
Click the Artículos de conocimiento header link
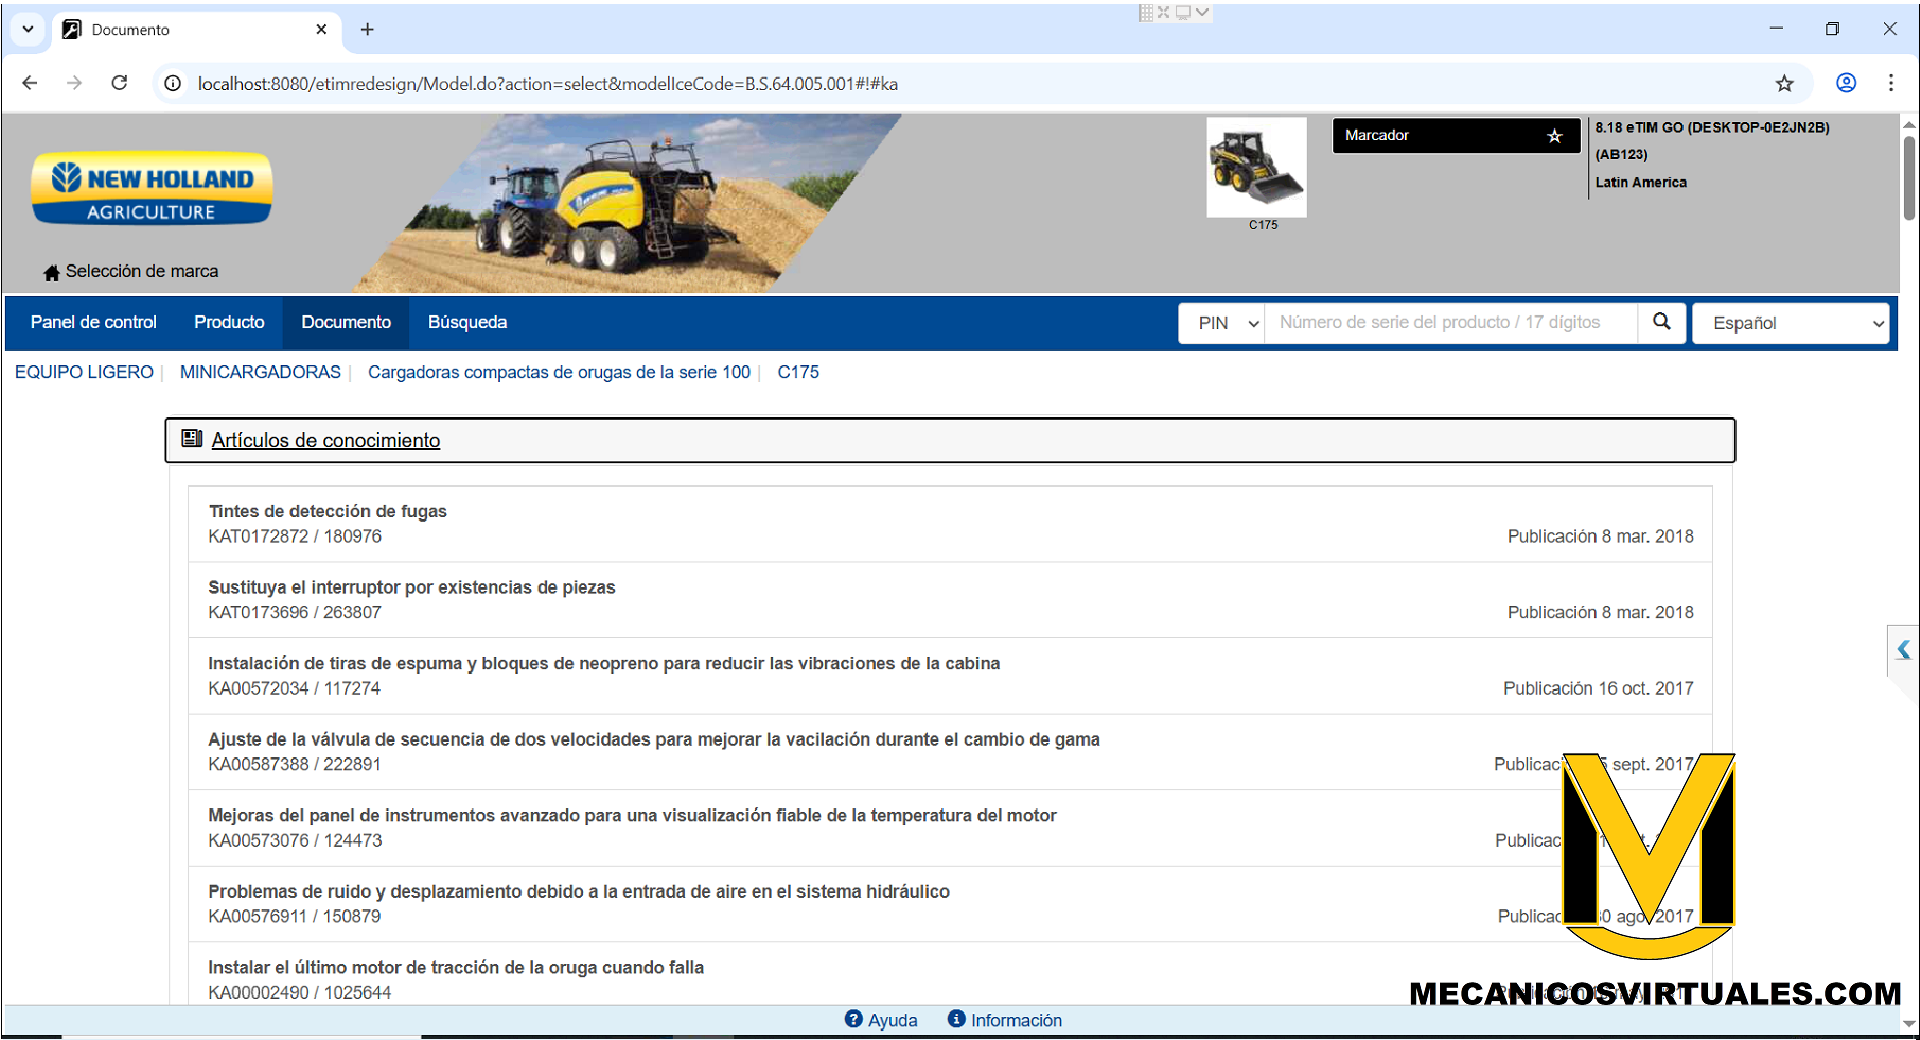pyautogui.click(x=326, y=440)
